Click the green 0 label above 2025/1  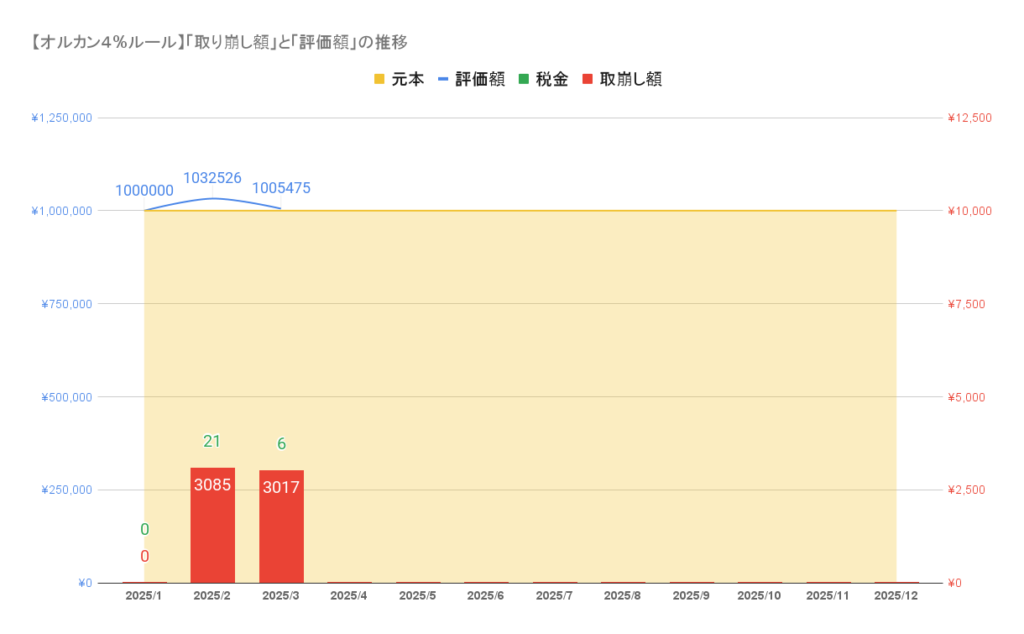click(x=144, y=530)
